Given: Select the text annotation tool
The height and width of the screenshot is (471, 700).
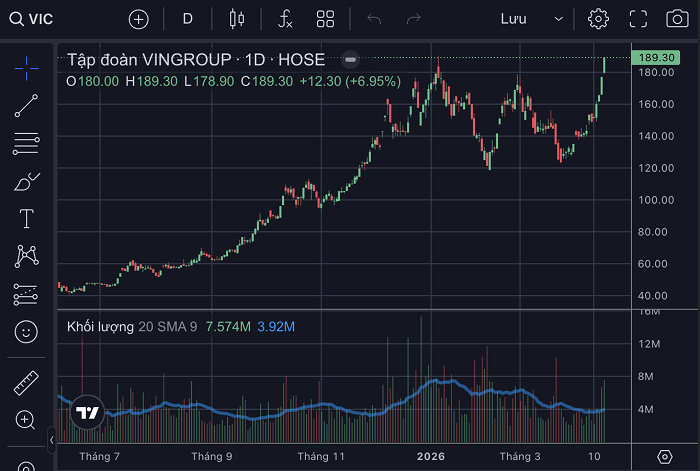Looking at the screenshot, I should pyautogui.click(x=26, y=218).
